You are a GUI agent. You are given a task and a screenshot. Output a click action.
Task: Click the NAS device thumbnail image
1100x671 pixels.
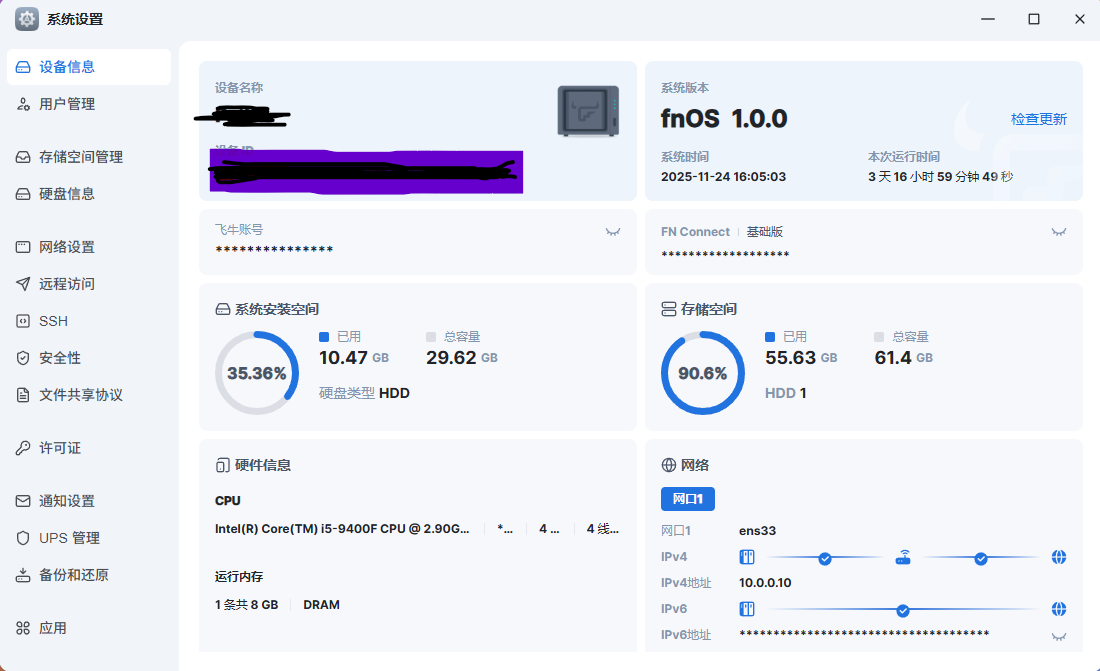(x=588, y=111)
